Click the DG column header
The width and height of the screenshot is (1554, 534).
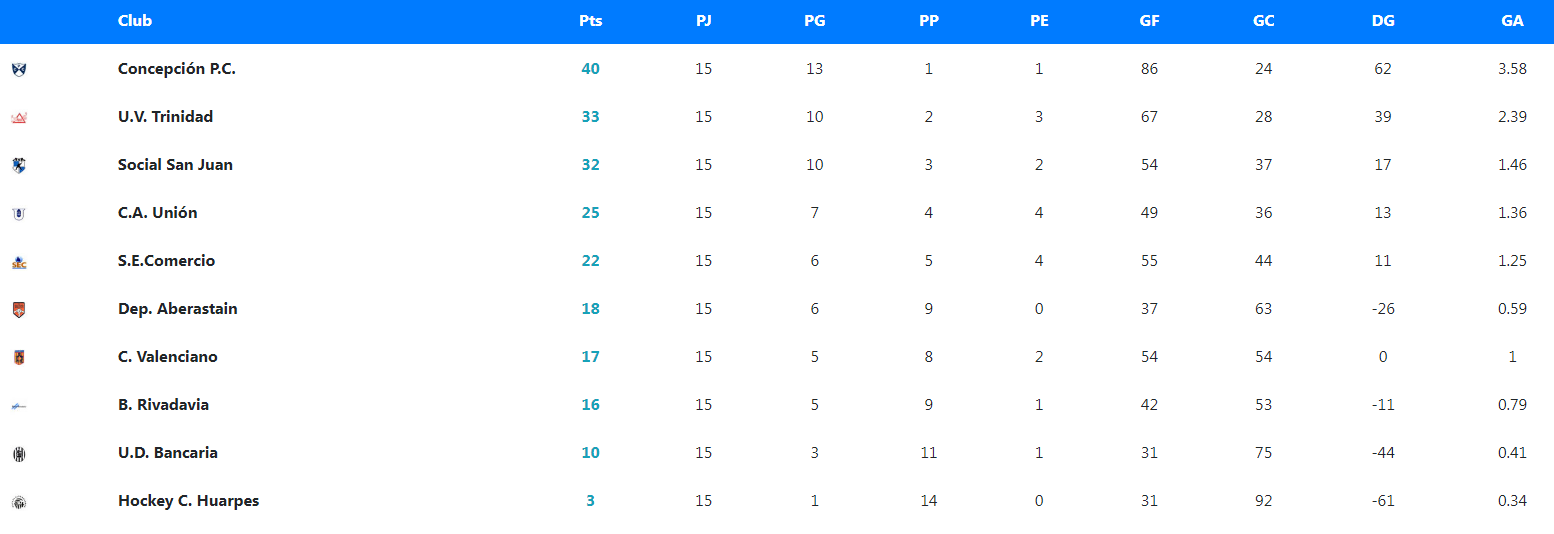point(1383,21)
